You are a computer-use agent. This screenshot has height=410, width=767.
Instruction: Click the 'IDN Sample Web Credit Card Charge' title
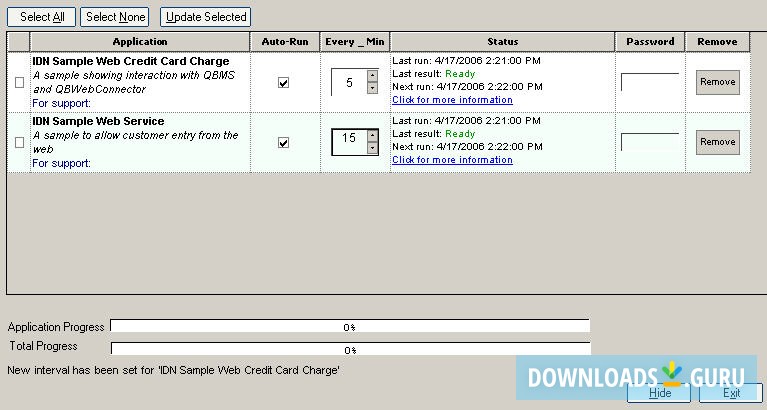[x=131, y=61]
